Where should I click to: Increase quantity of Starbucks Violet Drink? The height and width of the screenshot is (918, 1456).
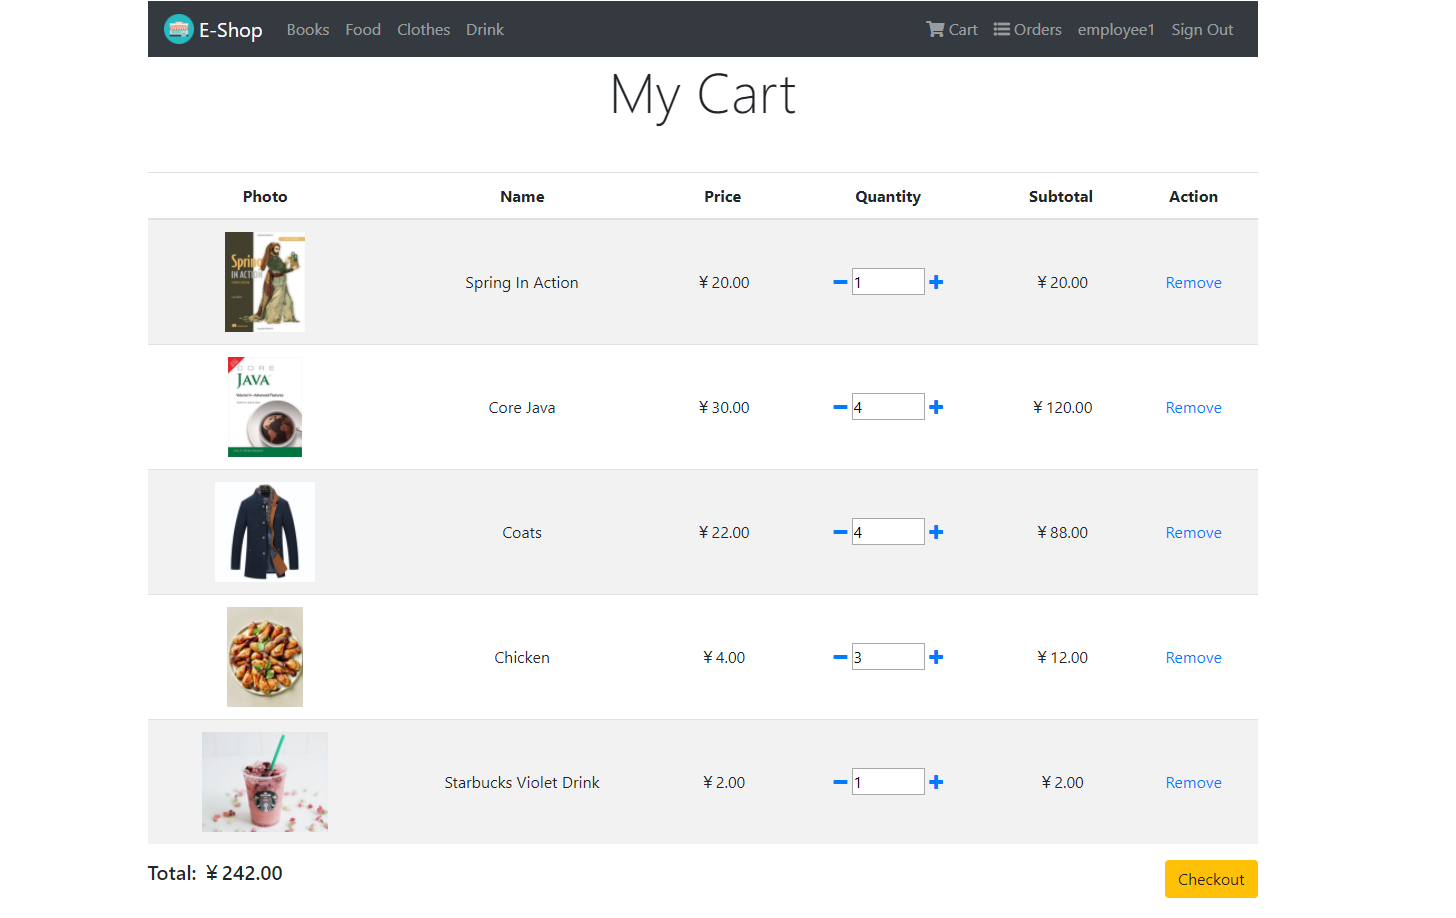click(x=936, y=782)
